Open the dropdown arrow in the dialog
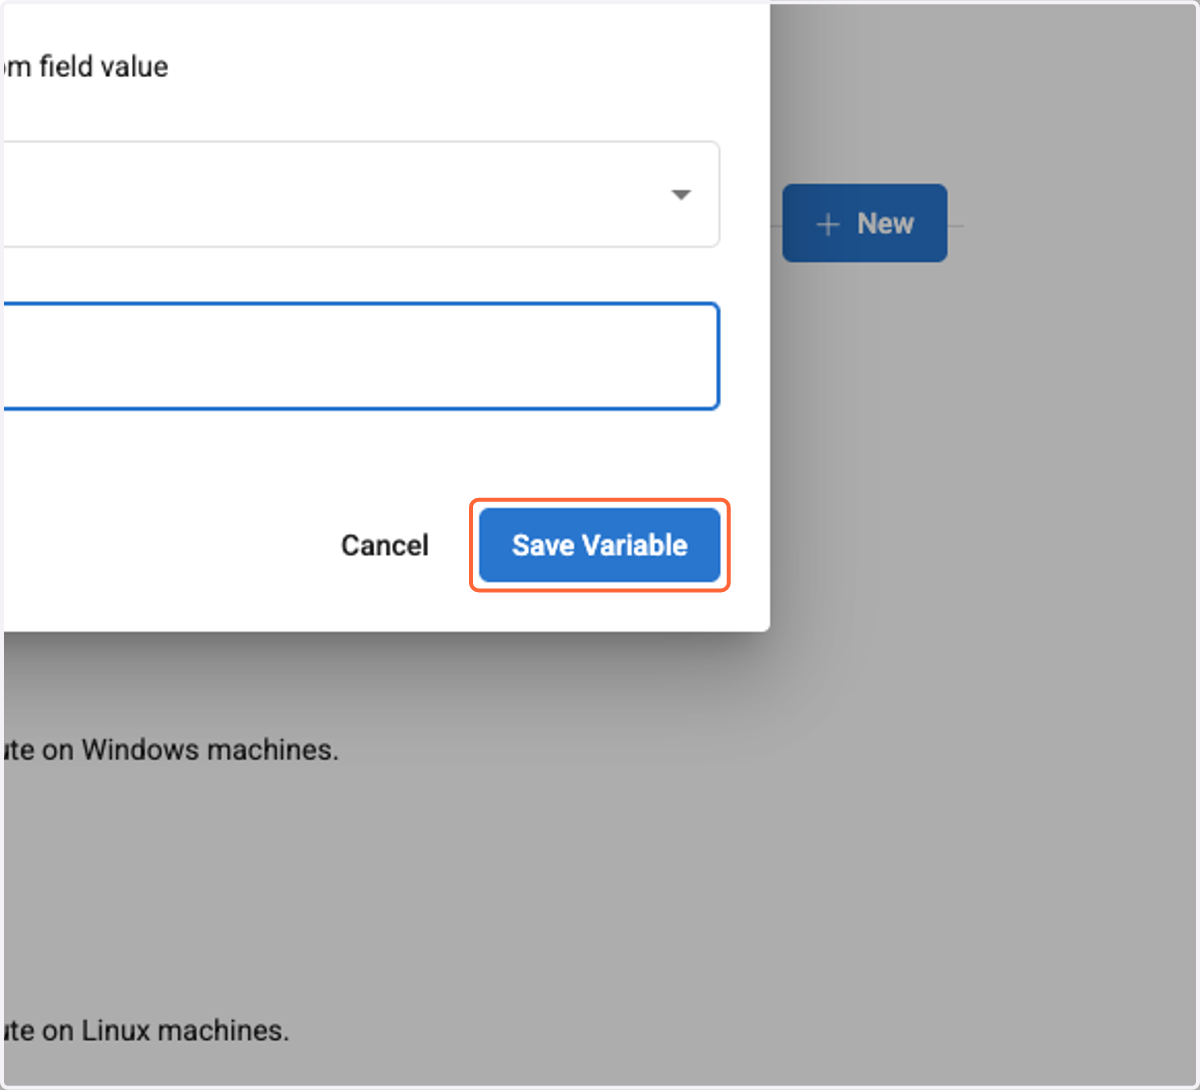Viewport: 1200px width, 1090px height. click(x=681, y=195)
